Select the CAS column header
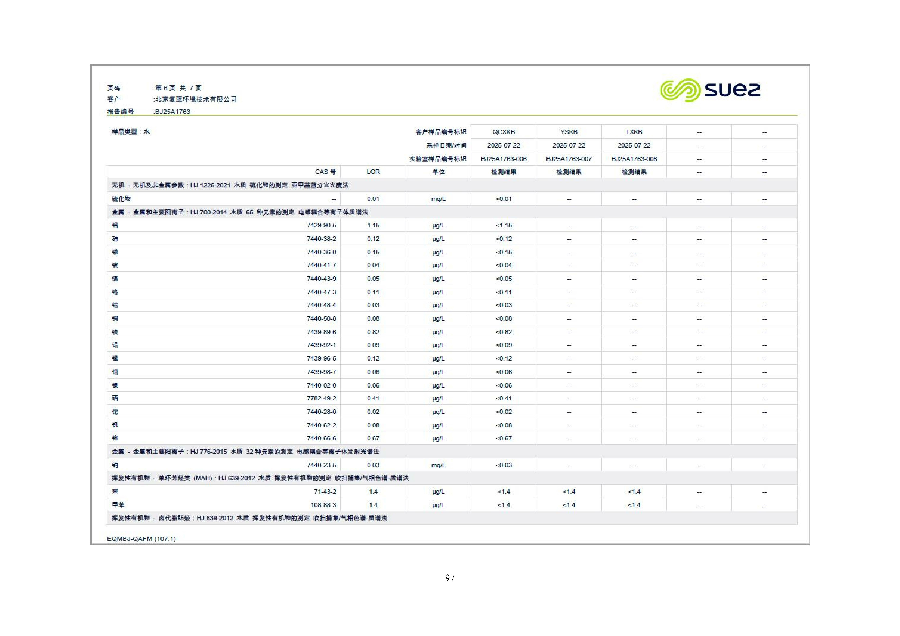This screenshot has height=636, width=900. coord(325,172)
